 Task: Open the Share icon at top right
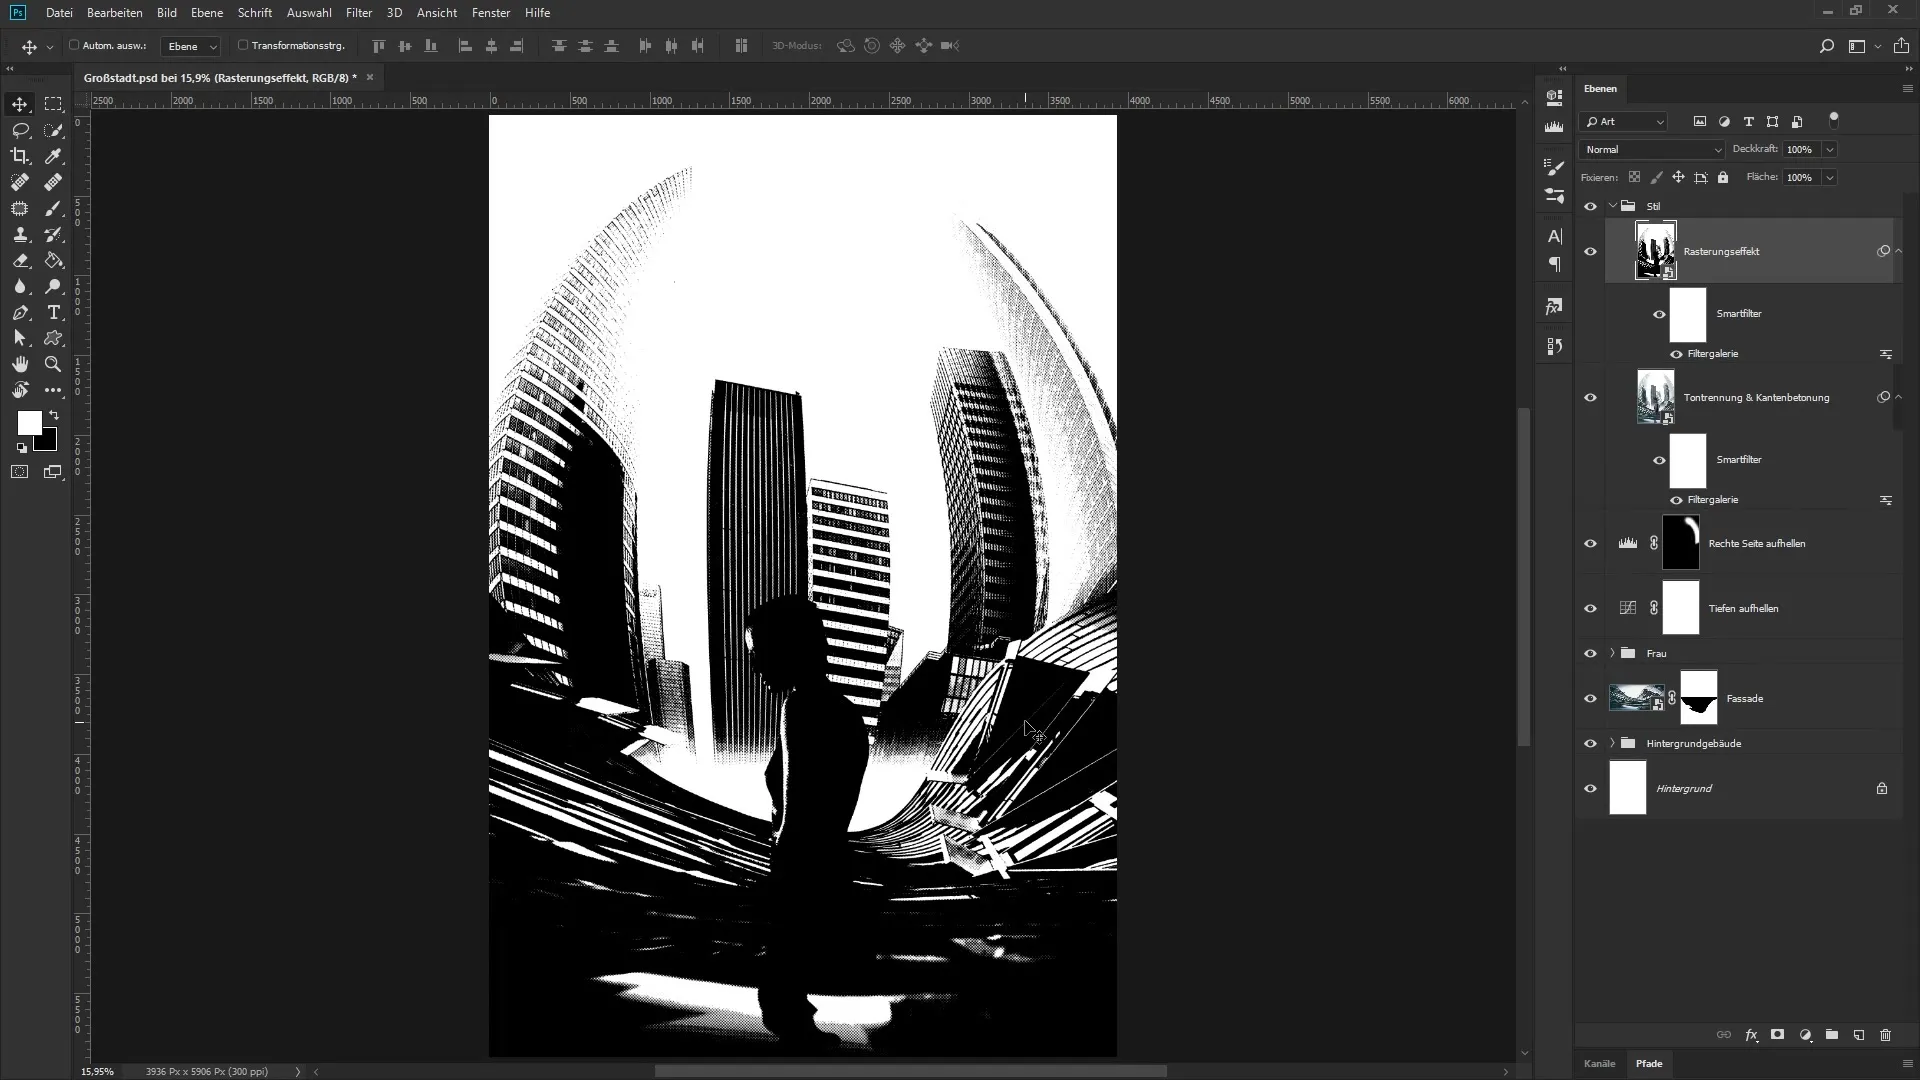click(x=1901, y=46)
